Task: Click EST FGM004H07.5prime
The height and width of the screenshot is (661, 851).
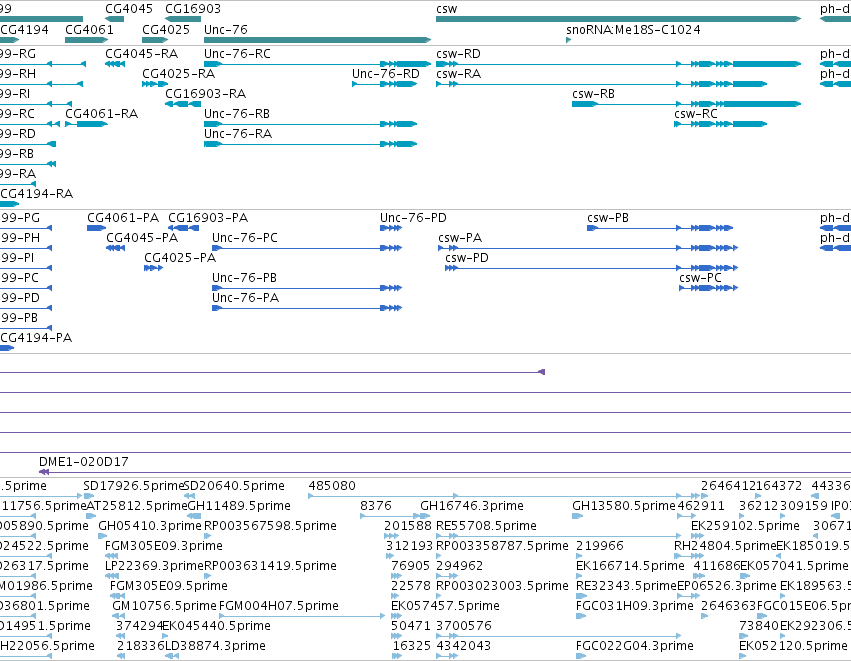Action: 302,616
